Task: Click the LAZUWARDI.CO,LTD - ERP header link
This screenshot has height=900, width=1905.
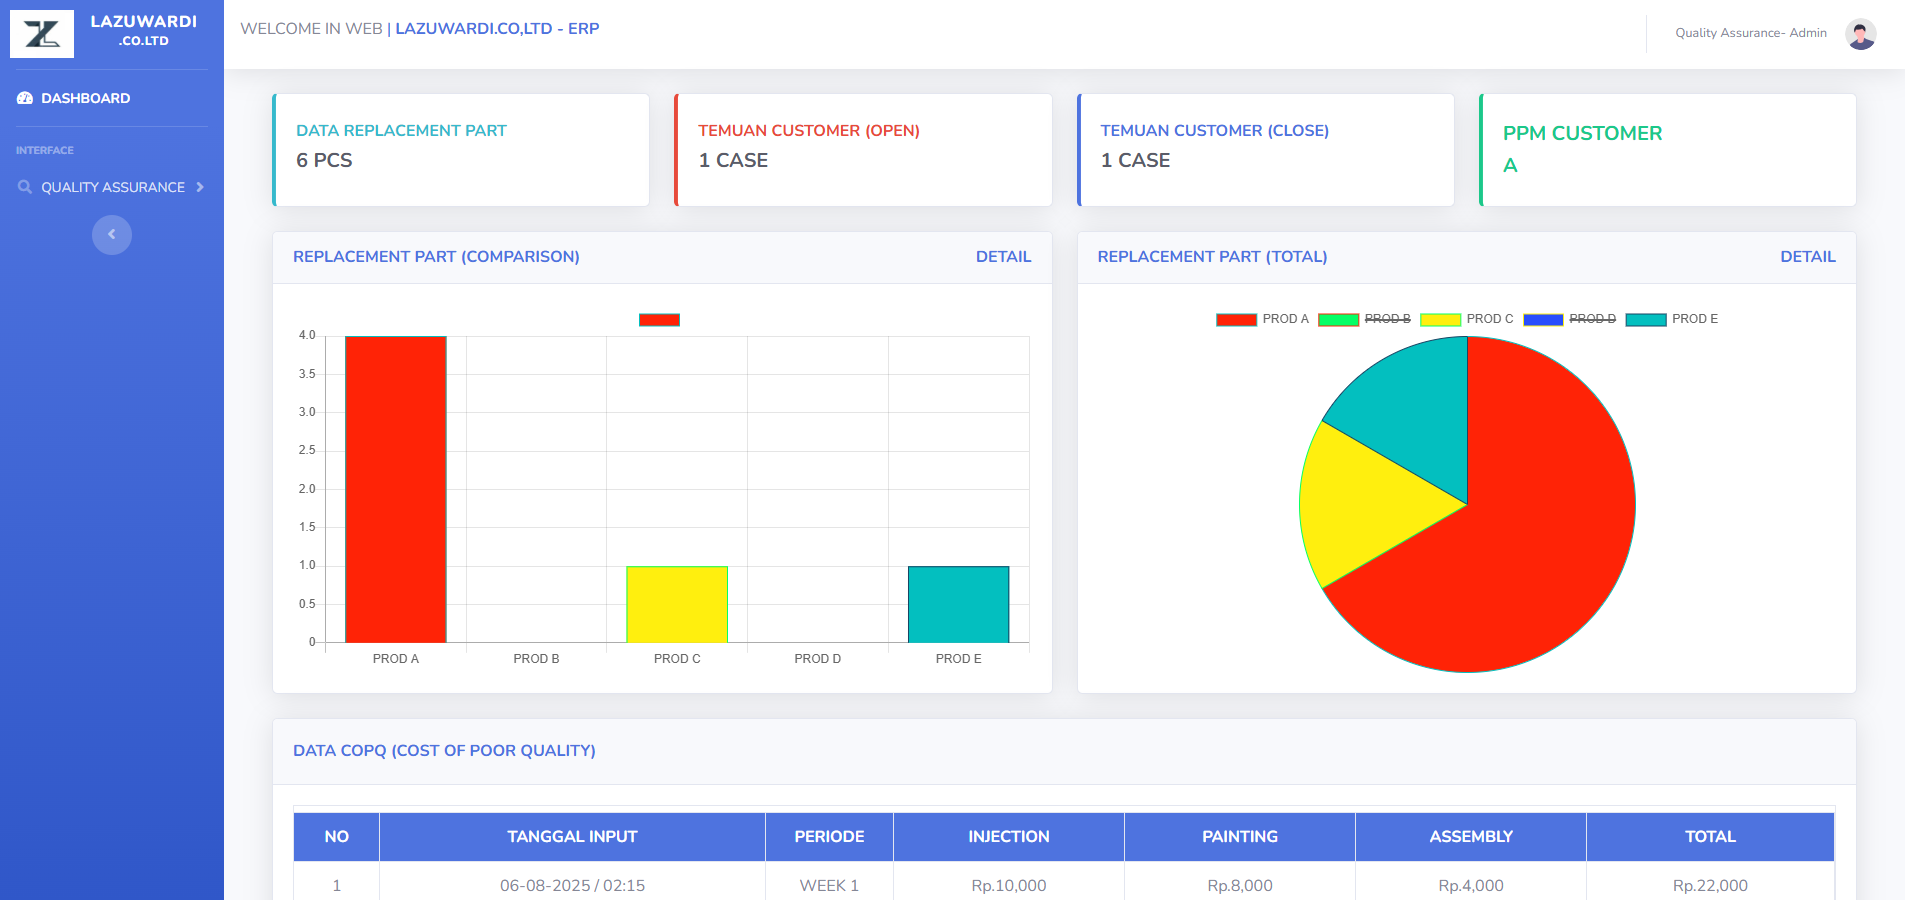Action: coord(497,29)
